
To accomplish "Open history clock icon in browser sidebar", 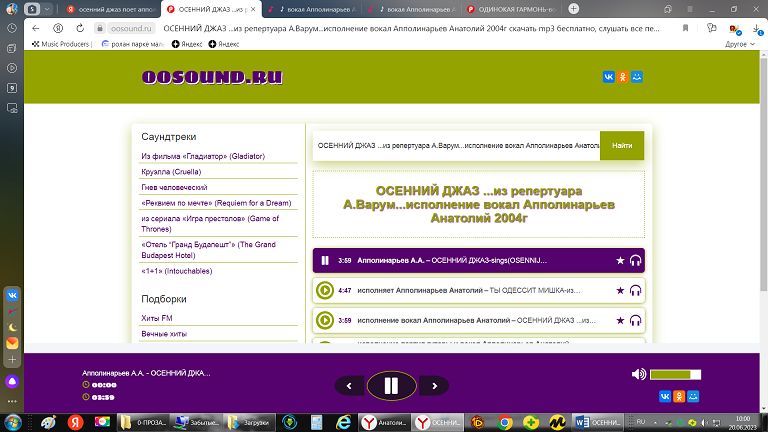I will (x=12, y=28).
